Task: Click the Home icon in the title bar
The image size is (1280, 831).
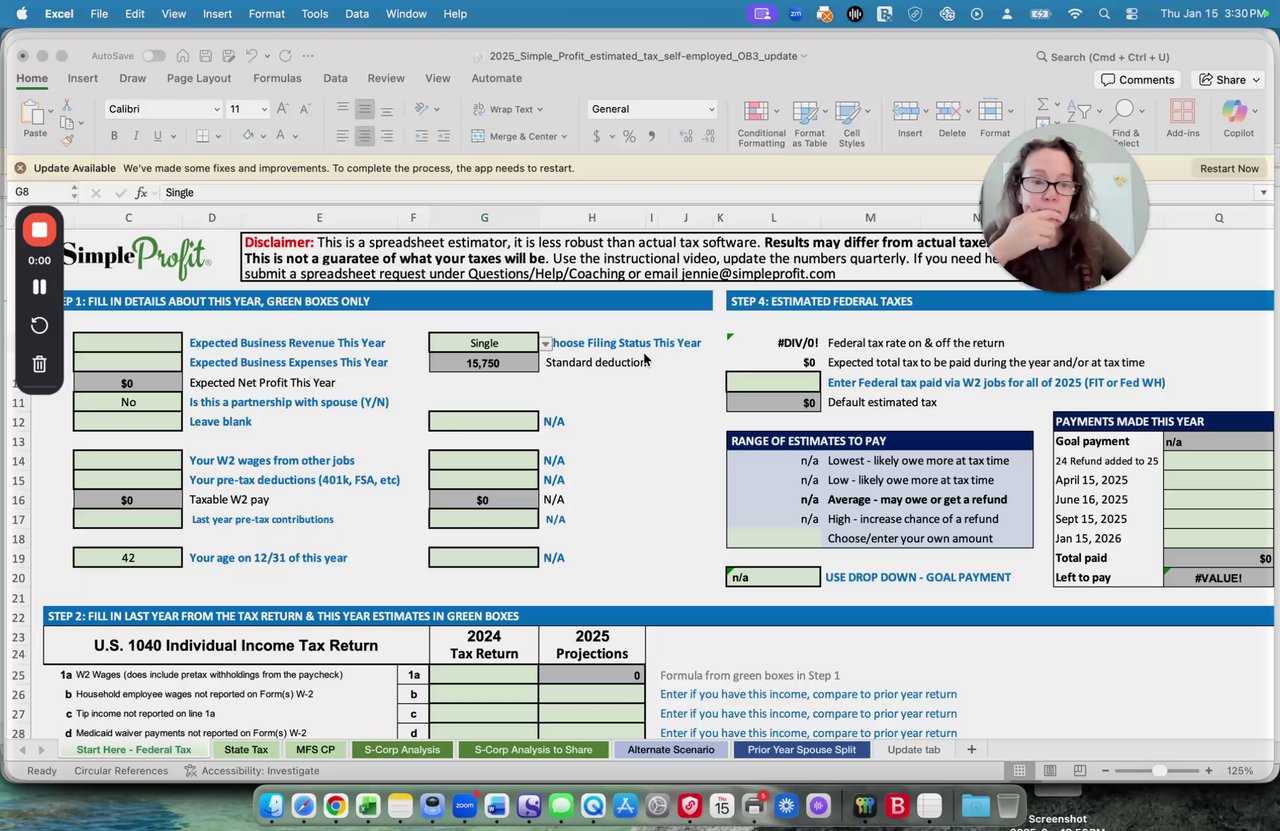Action: (182, 56)
